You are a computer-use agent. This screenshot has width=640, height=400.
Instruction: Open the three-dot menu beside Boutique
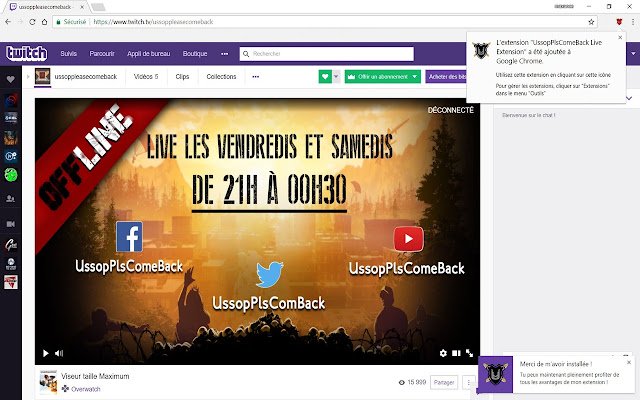tap(224, 54)
